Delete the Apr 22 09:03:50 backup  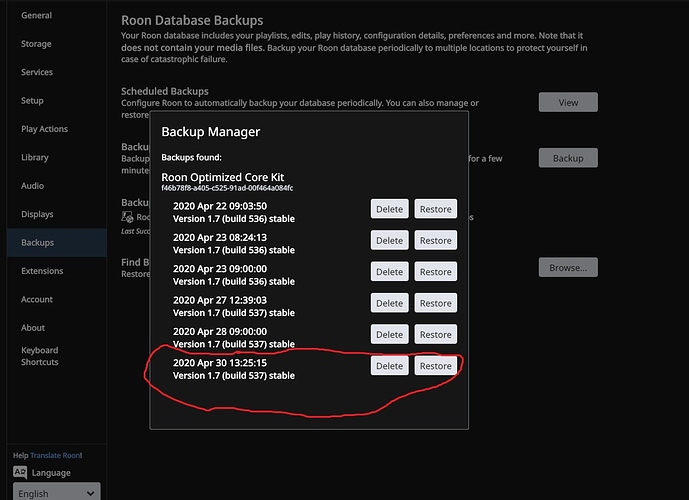389,209
